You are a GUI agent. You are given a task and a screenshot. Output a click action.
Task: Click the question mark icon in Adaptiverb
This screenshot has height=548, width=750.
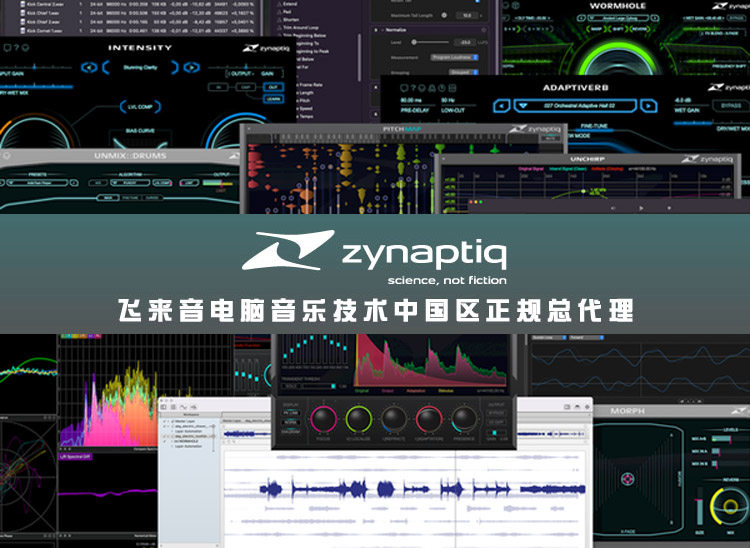click(414, 88)
